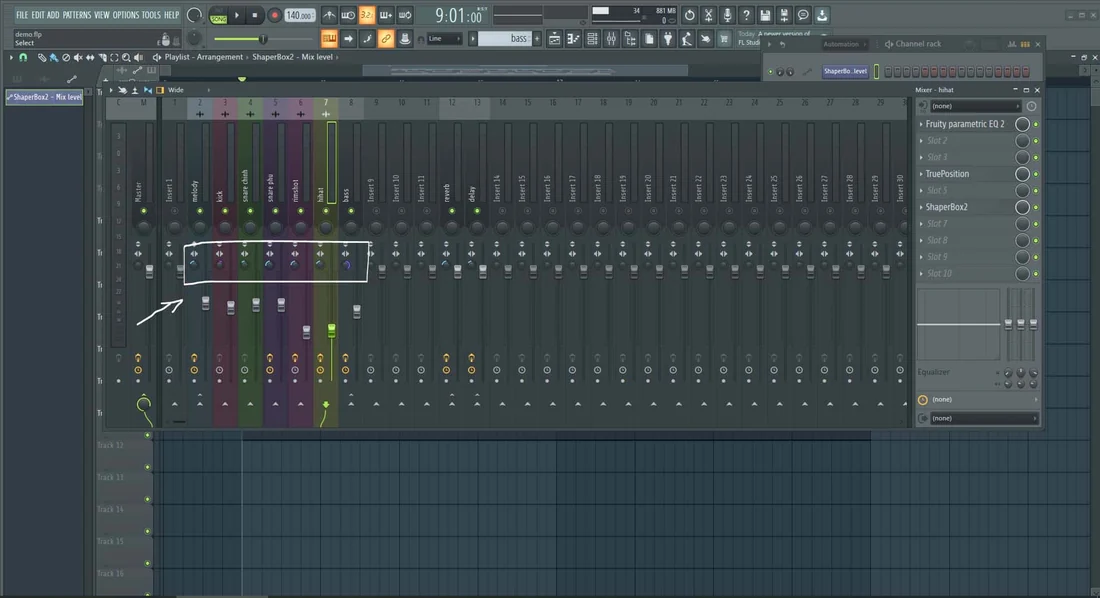Open Automation group dropdown in Channel rack

pos(845,44)
